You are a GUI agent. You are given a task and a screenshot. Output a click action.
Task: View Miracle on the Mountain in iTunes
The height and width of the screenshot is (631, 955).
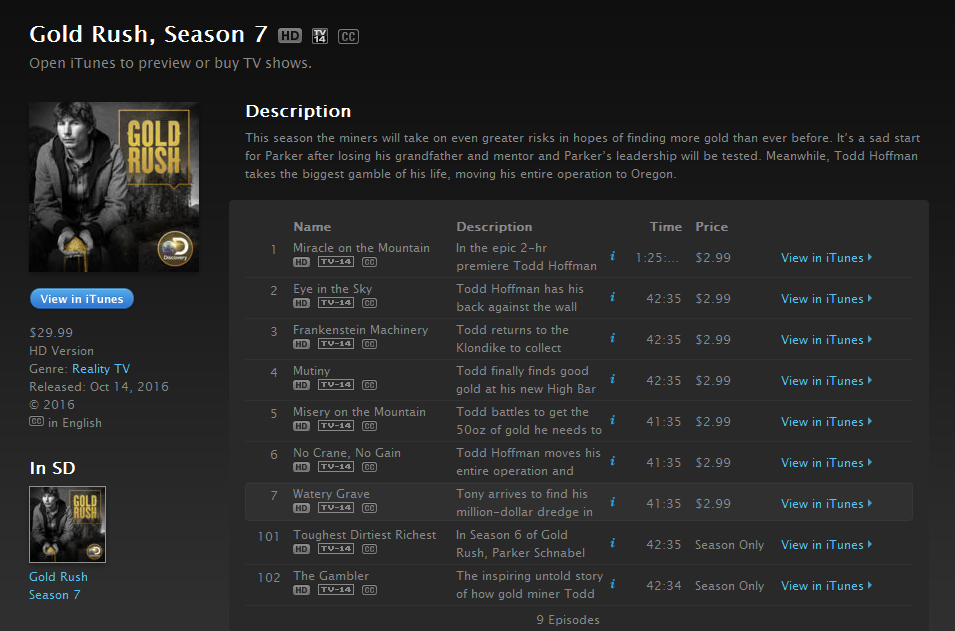[826, 258]
